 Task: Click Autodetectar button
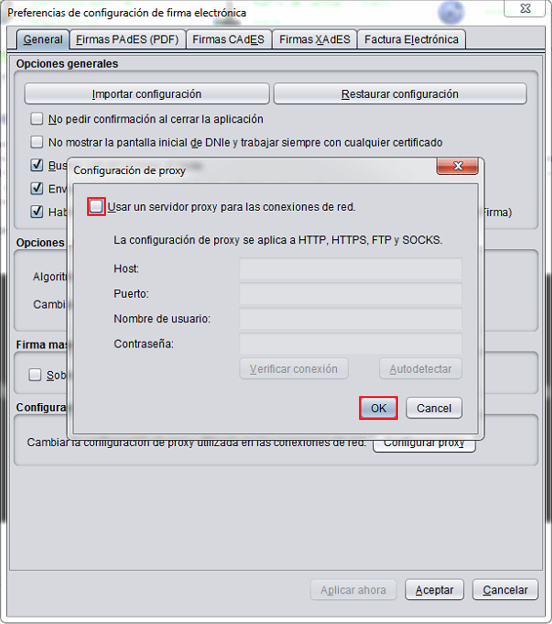pos(421,369)
